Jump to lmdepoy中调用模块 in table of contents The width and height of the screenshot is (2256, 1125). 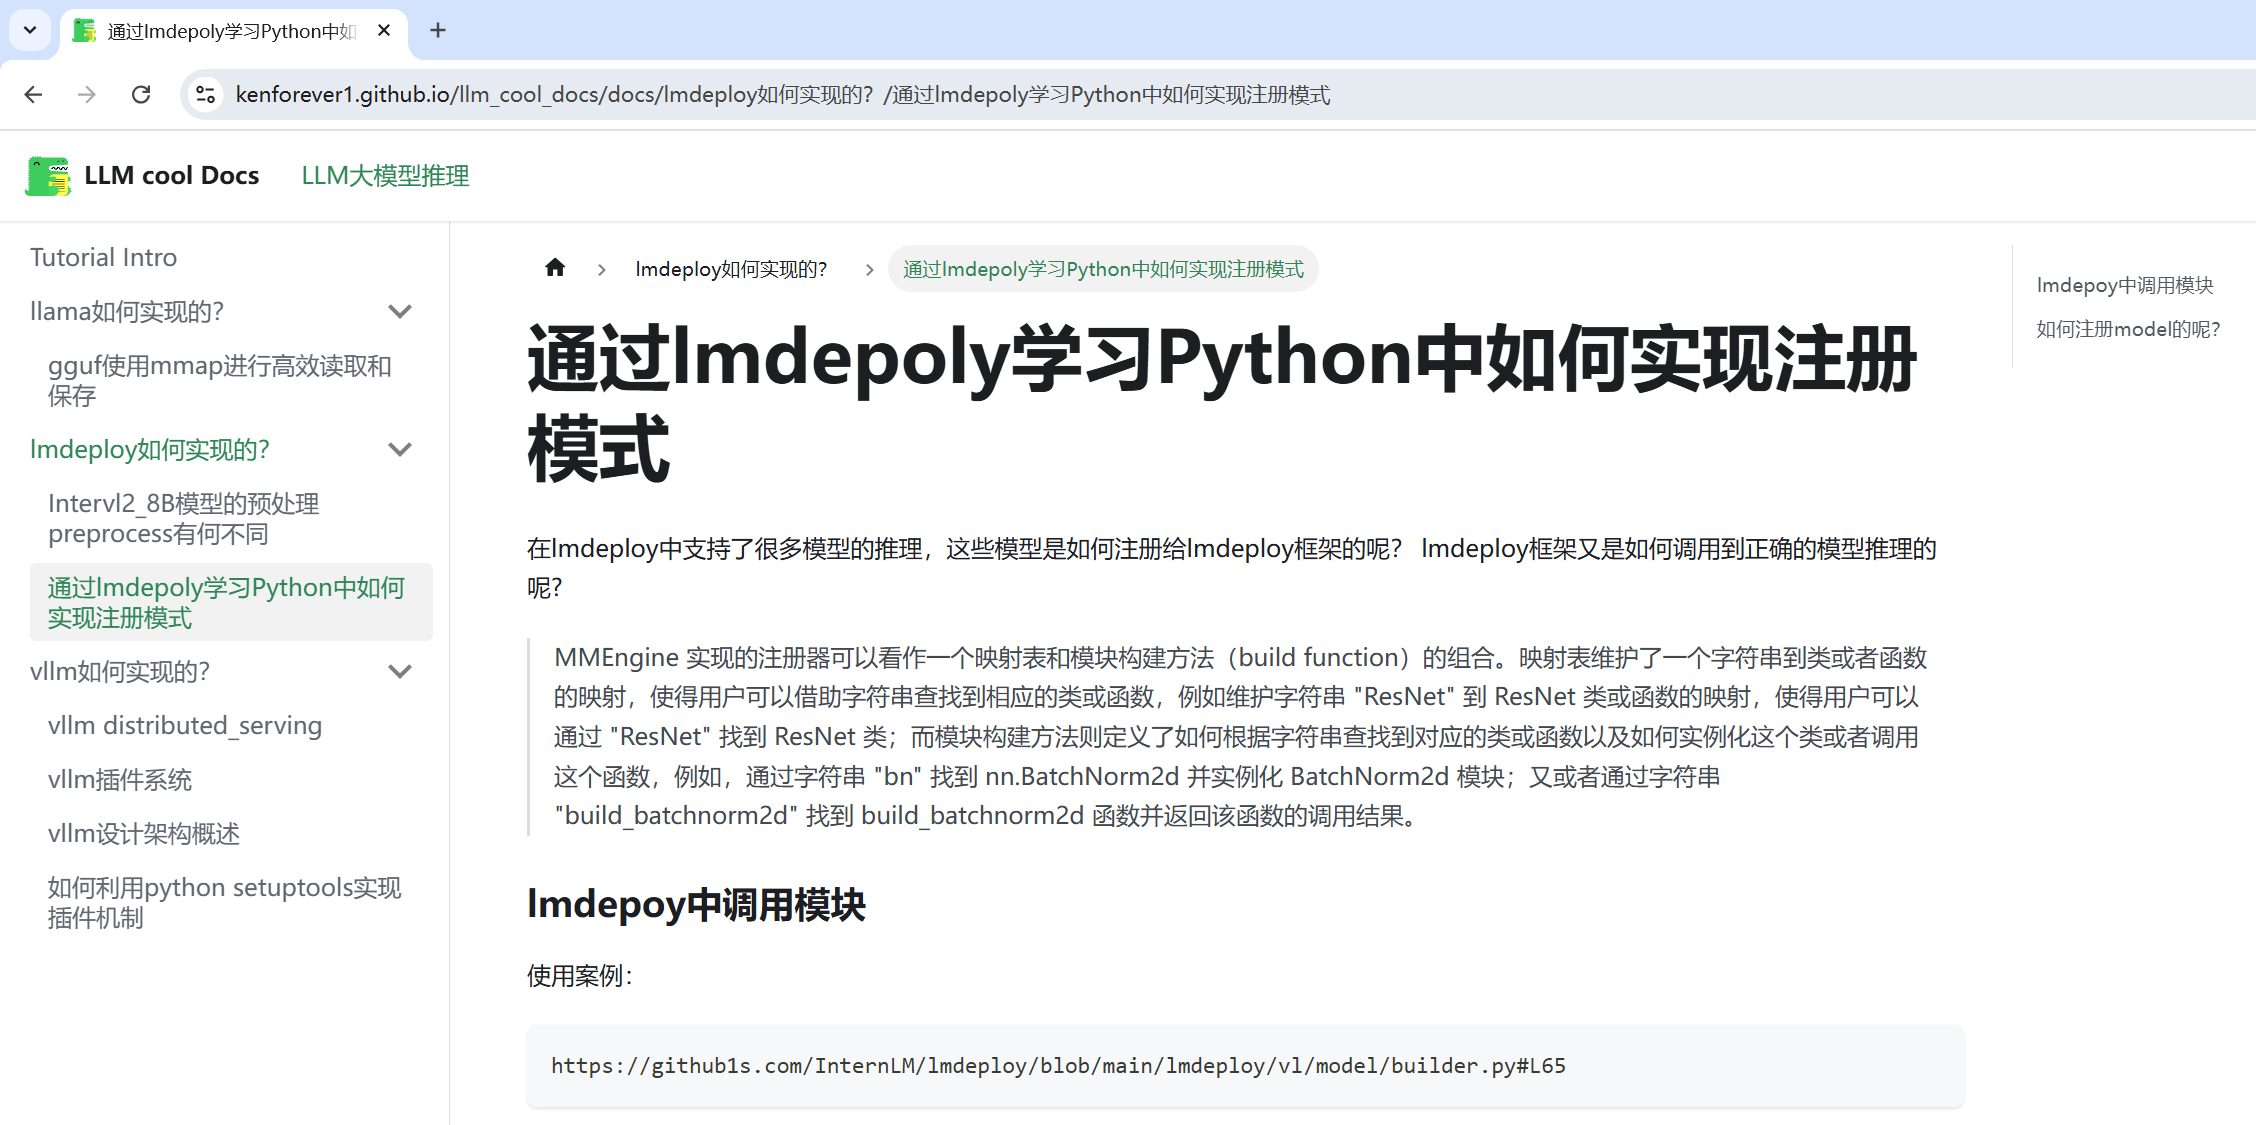coord(2124,285)
